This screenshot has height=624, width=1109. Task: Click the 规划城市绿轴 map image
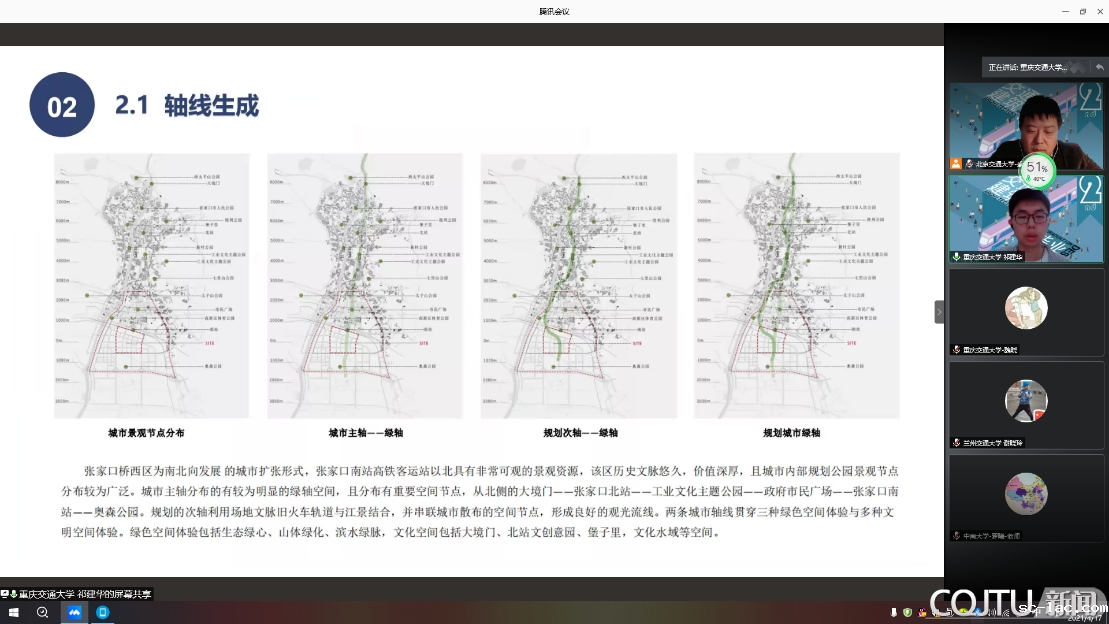pyautogui.click(x=796, y=285)
